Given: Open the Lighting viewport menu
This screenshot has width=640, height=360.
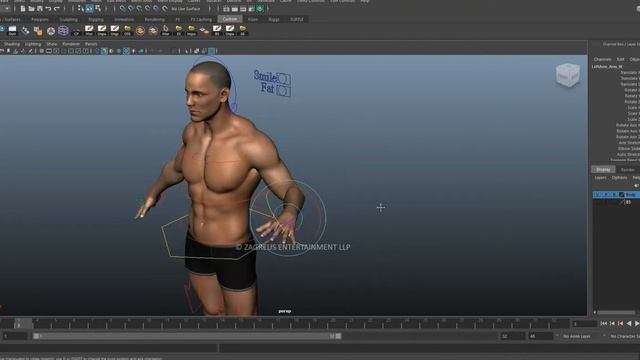Looking at the screenshot, I should pyautogui.click(x=33, y=44).
